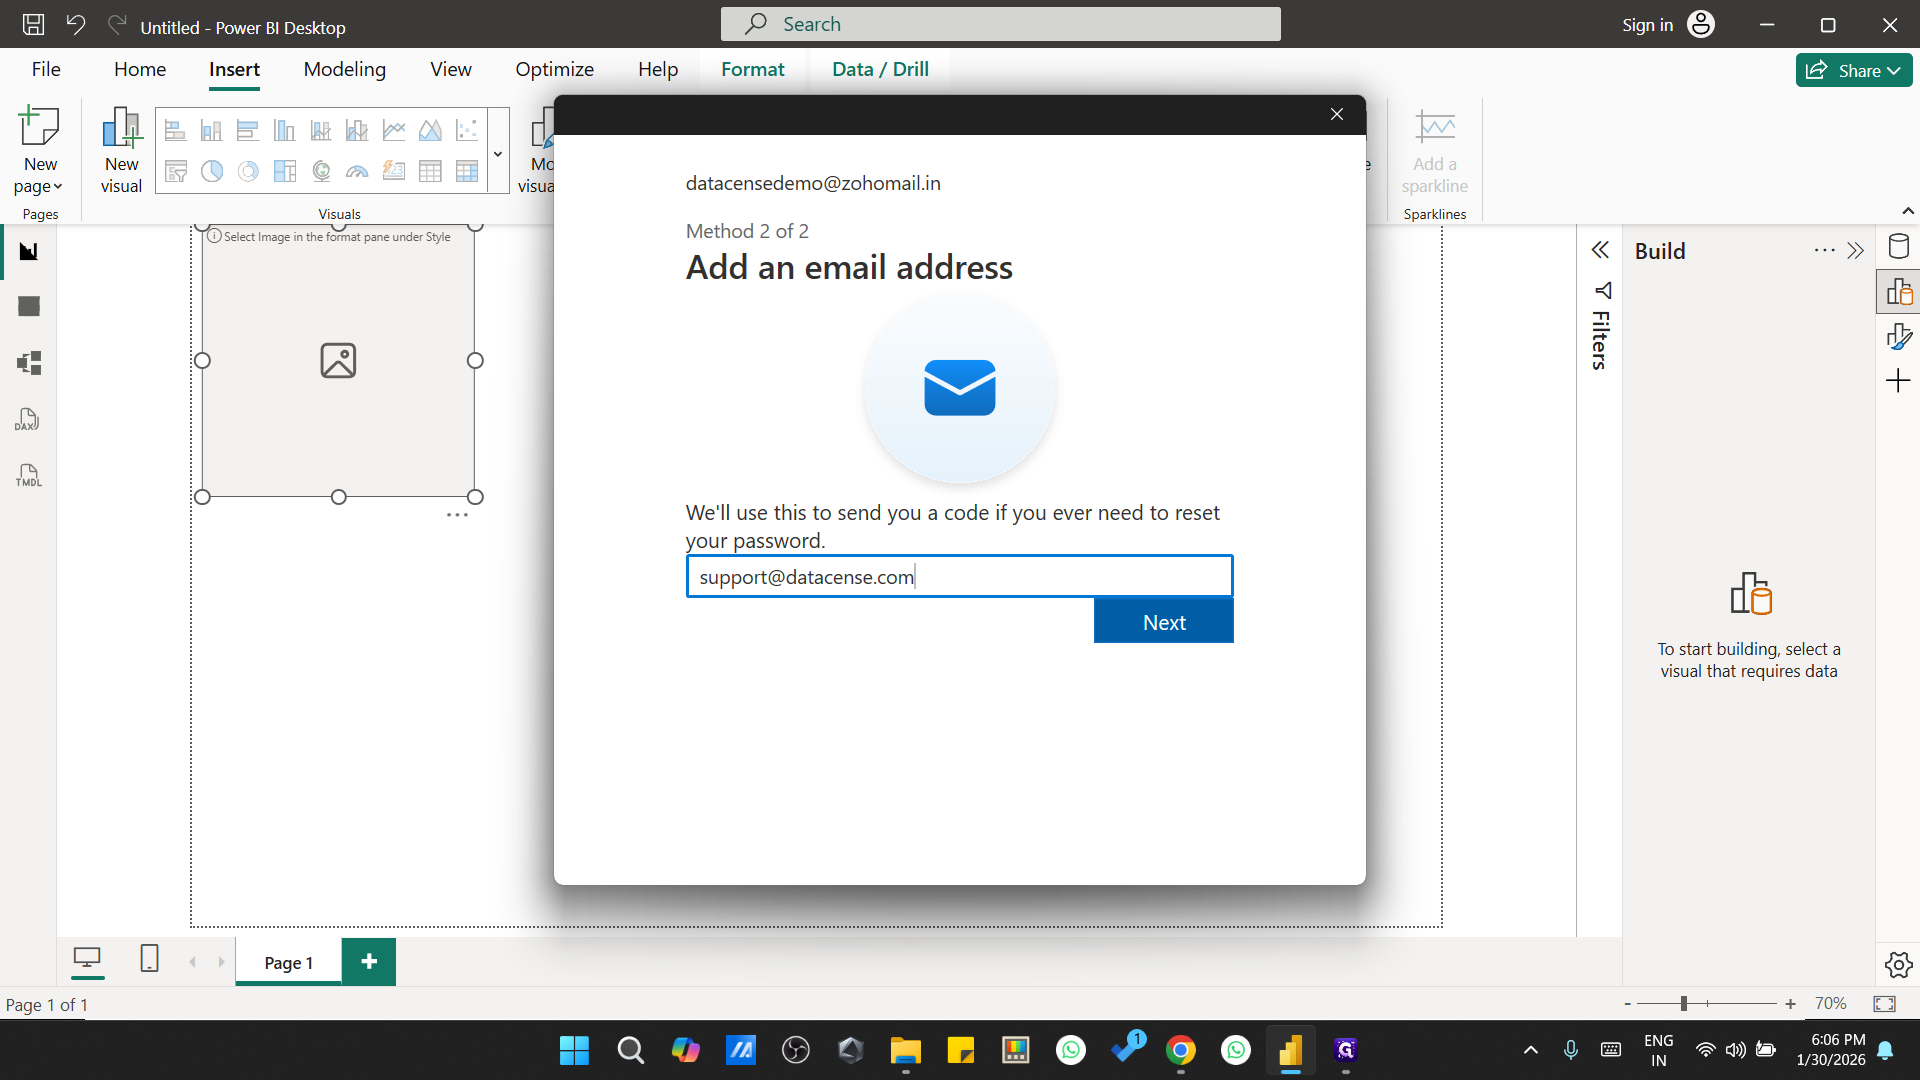Open the TMDL view
The width and height of the screenshot is (1920, 1080).
pyautogui.click(x=27, y=475)
